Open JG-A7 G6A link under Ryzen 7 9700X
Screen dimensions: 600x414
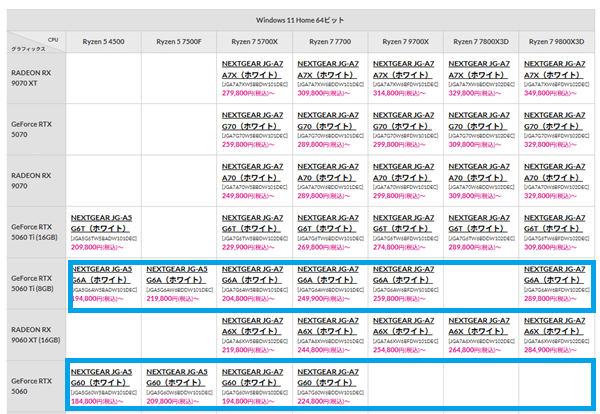pyautogui.click(x=406, y=275)
